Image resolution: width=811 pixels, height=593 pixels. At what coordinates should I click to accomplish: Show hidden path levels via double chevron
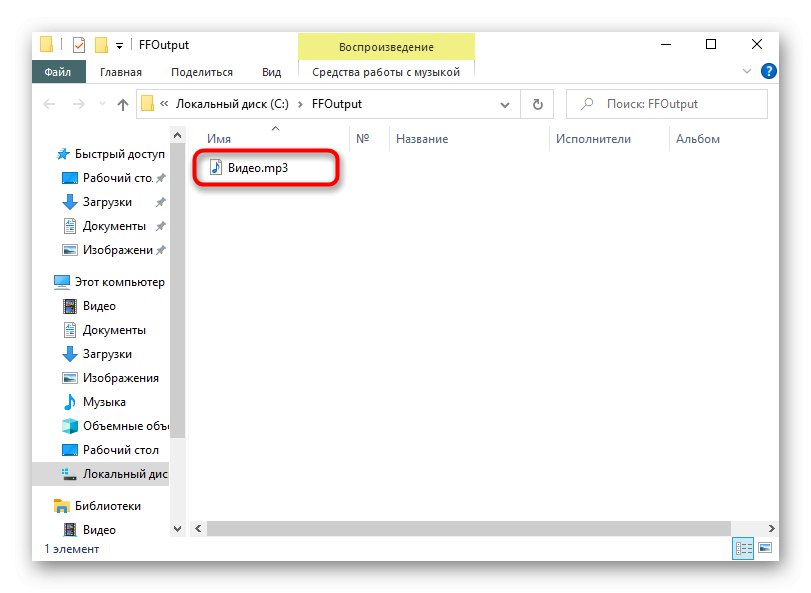[164, 104]
